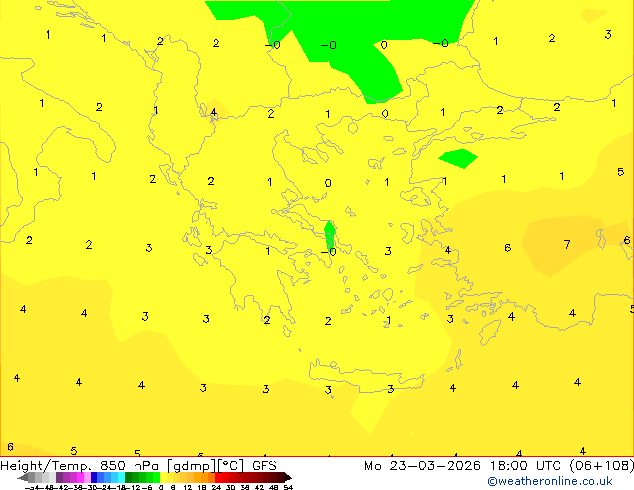
Task: Click the gray arrow end of the legend
Action: 23,477
